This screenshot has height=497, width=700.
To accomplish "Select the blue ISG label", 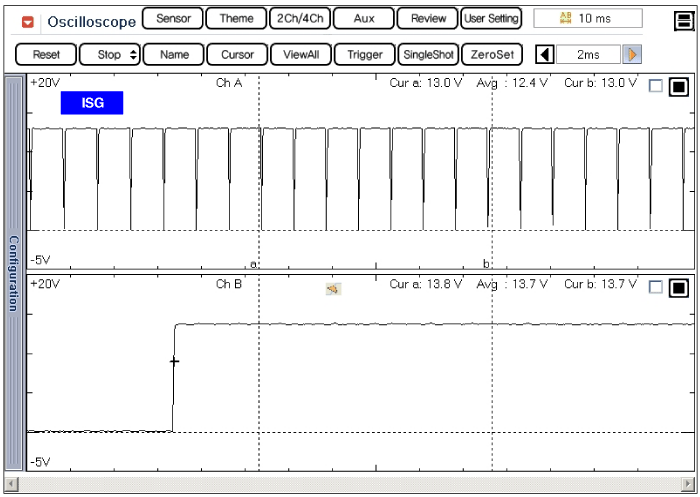I will coord(92,103).
